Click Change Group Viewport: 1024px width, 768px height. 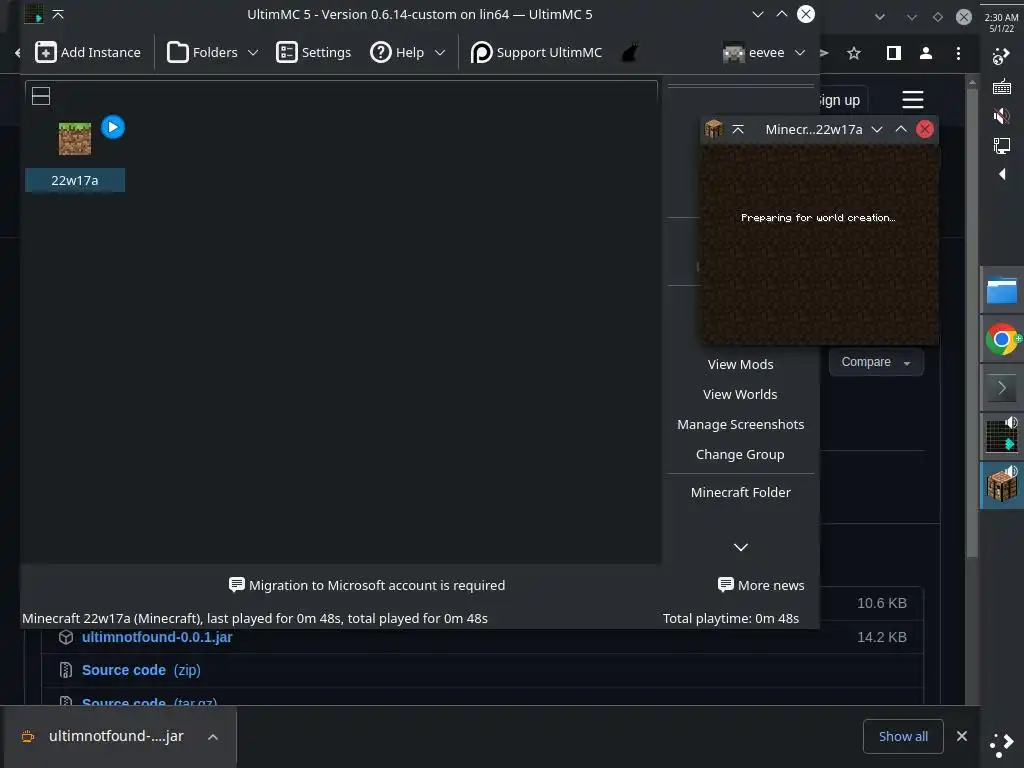coord(741,455)
